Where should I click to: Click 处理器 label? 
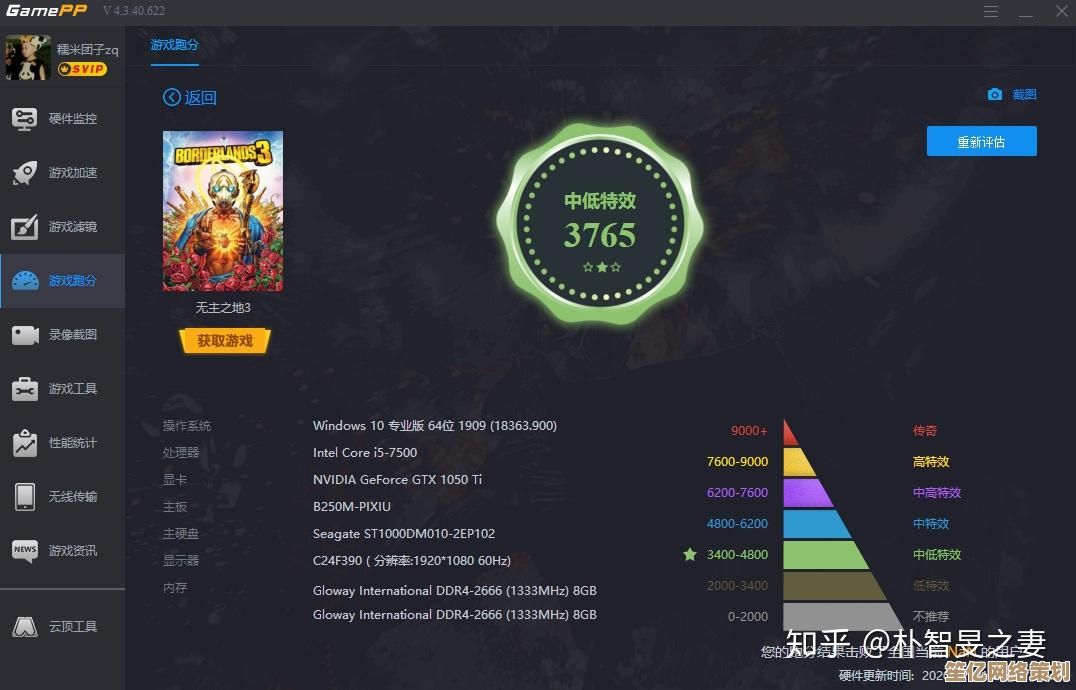point(180,453)
